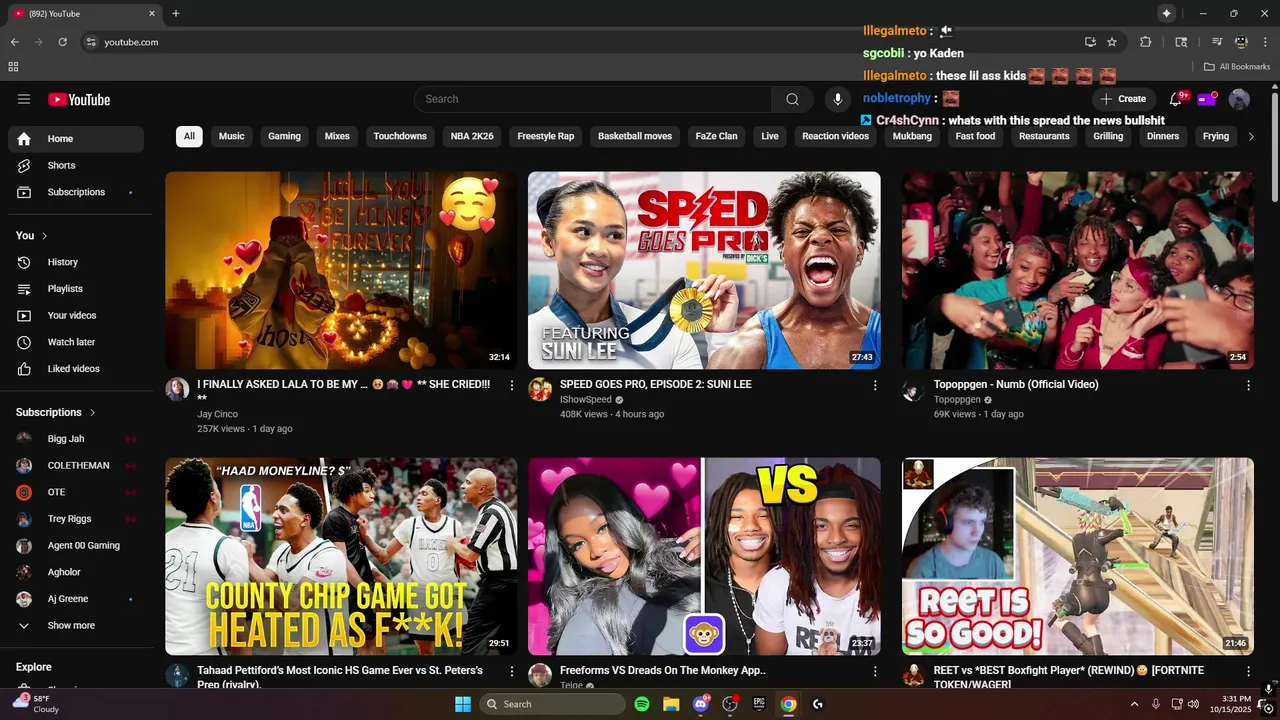This screenshot has height=720, width=1280.
Task: Select the Freestyle Rap filter chip
Action: (x=546, y=136)
